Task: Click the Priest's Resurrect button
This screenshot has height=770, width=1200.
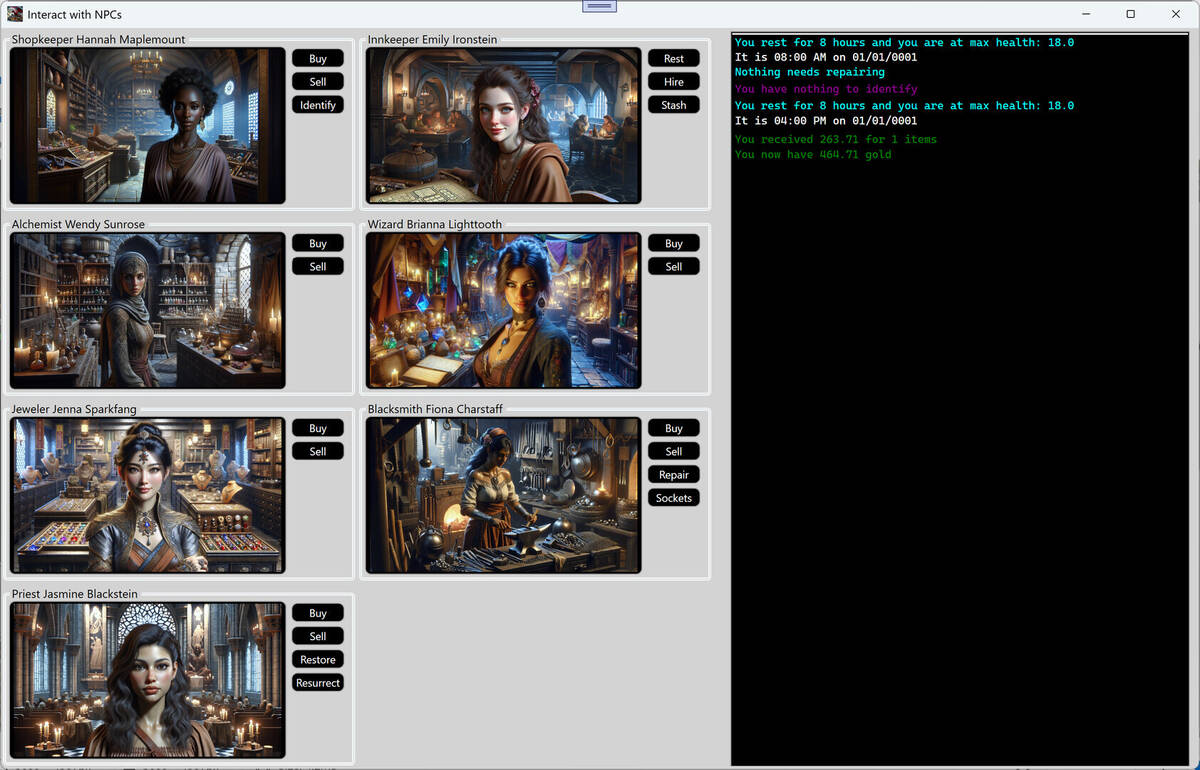Action: [318, 683]
